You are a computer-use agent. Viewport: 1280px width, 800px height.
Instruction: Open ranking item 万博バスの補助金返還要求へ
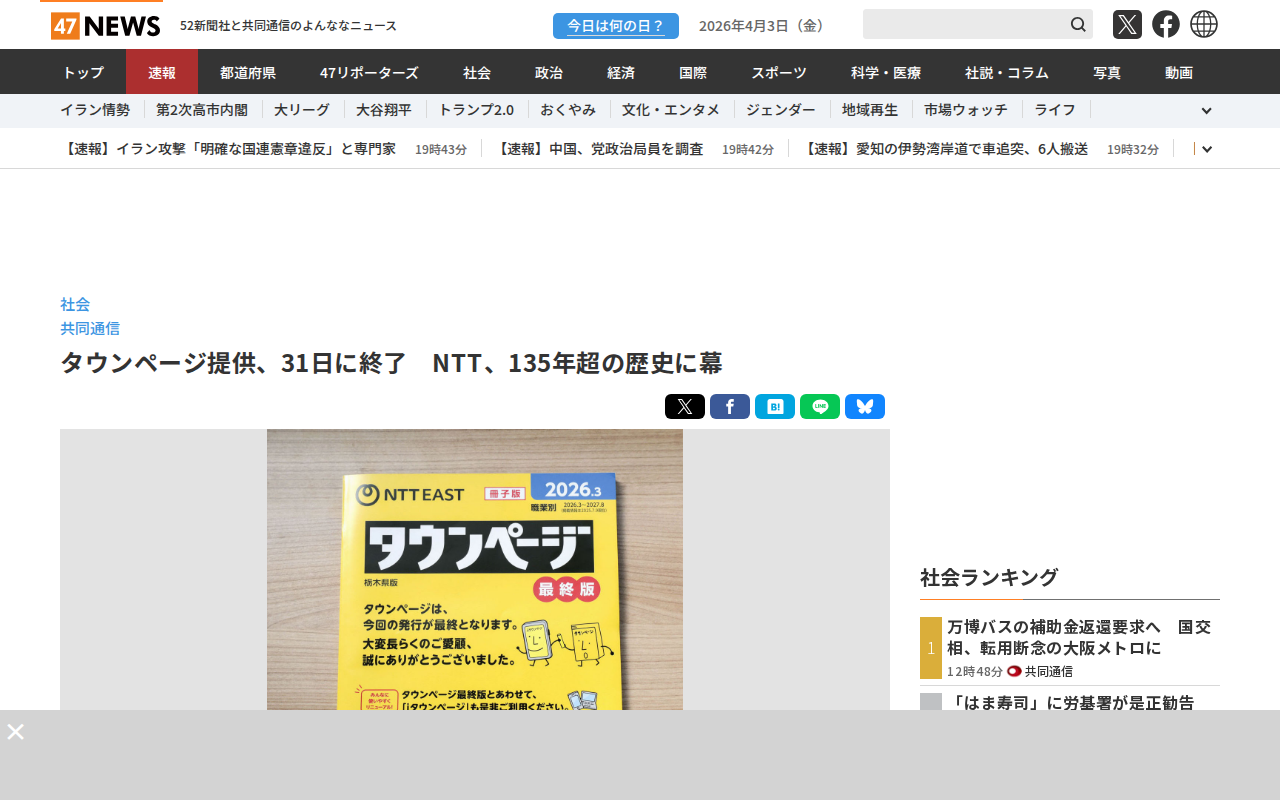click(1079, 637)
